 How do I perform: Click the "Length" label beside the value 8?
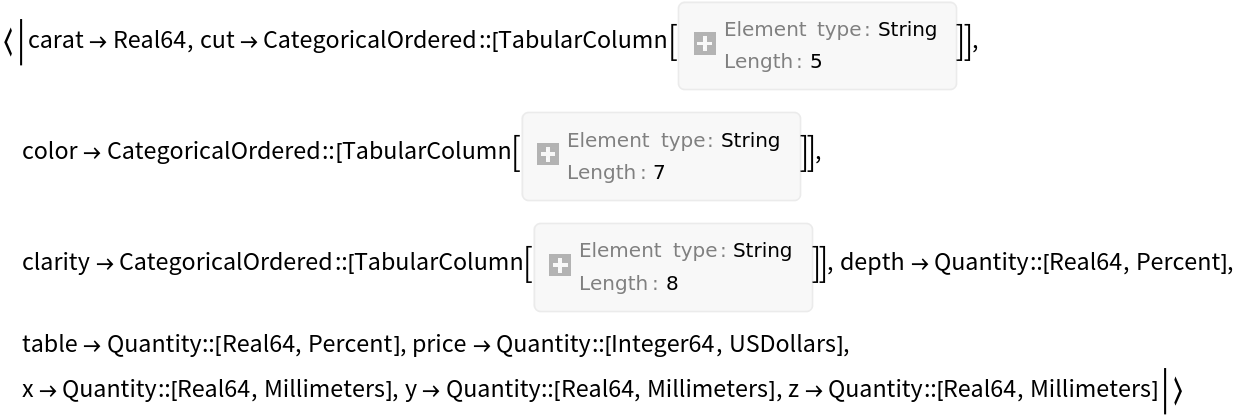614,283
